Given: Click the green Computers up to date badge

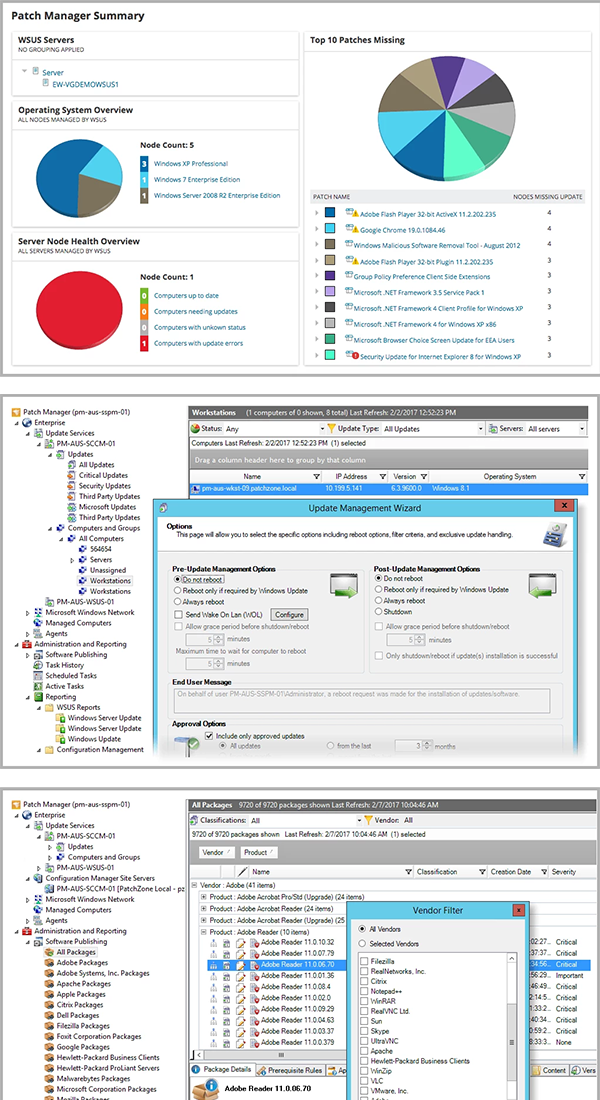Looking at the screenshot, I should [144, 295].
